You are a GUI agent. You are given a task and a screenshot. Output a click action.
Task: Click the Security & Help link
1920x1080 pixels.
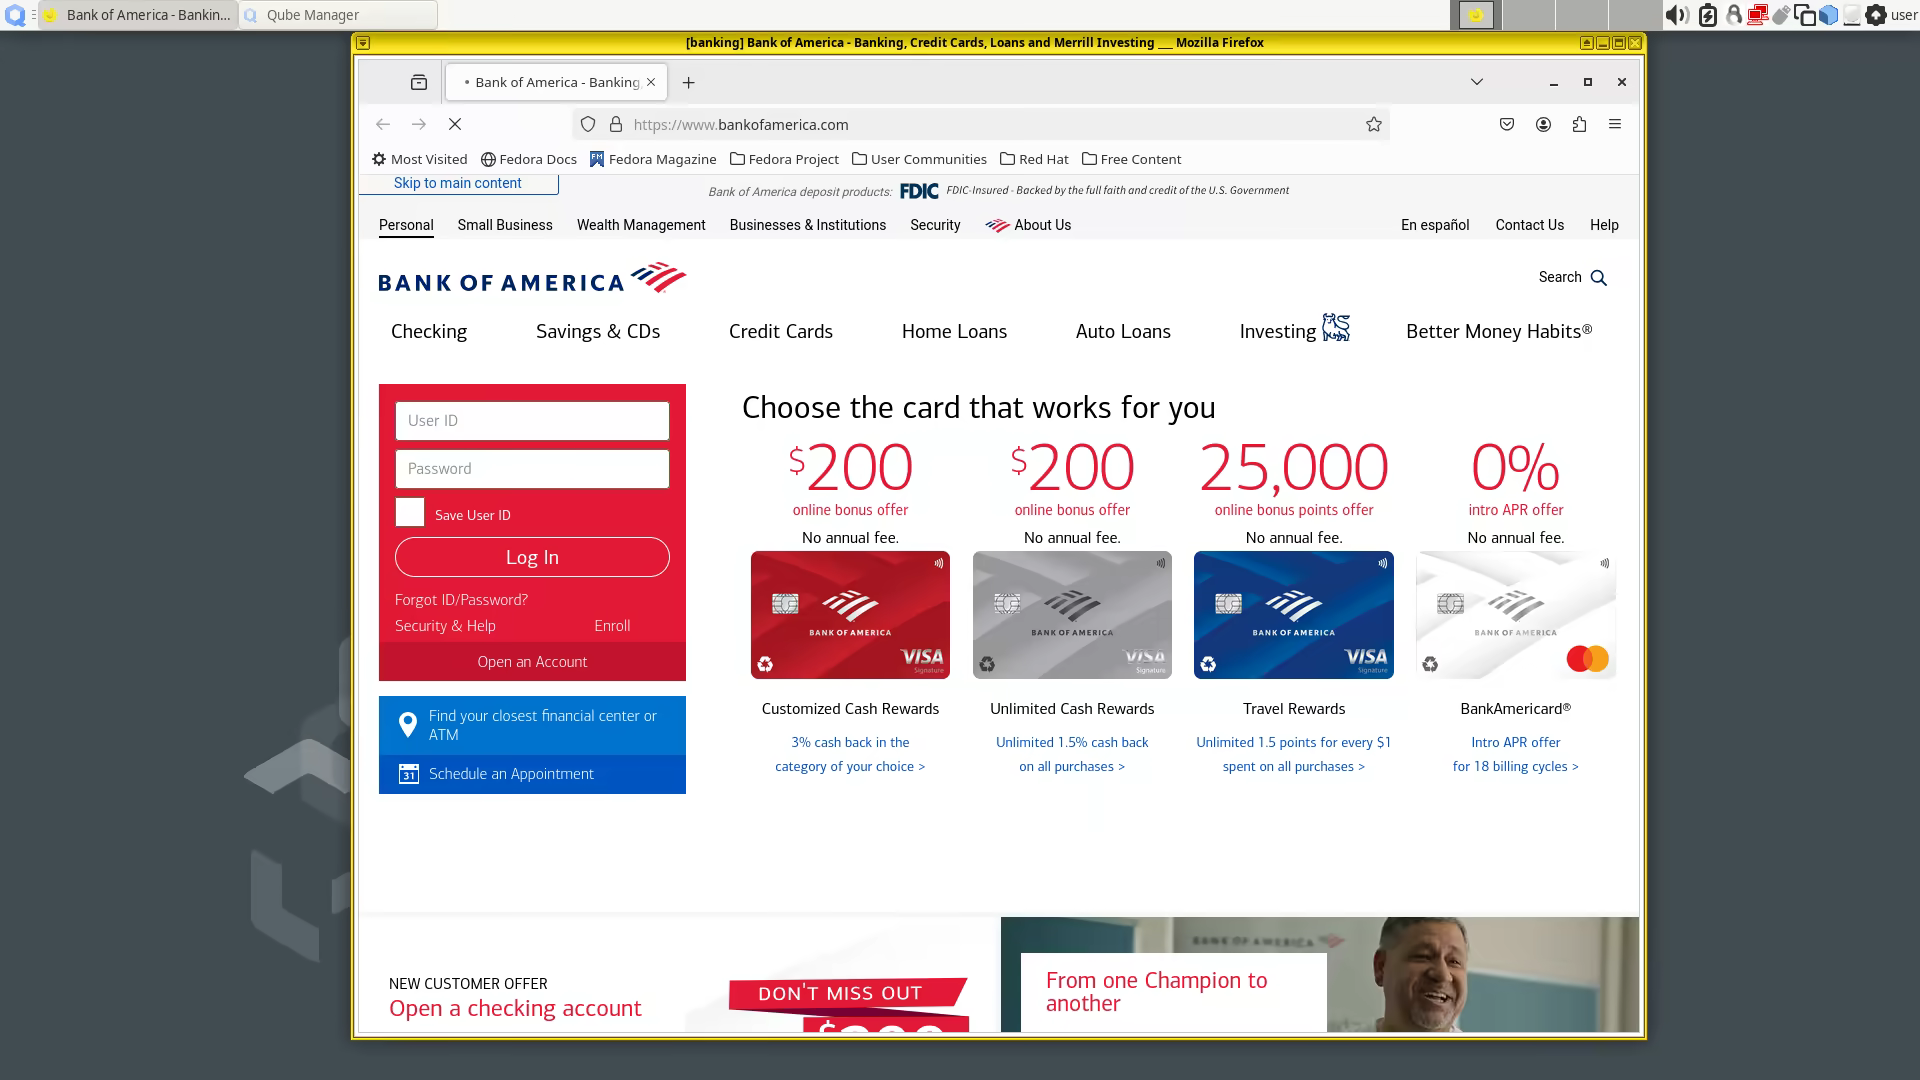pyautogui.click(x=445, y=626)
